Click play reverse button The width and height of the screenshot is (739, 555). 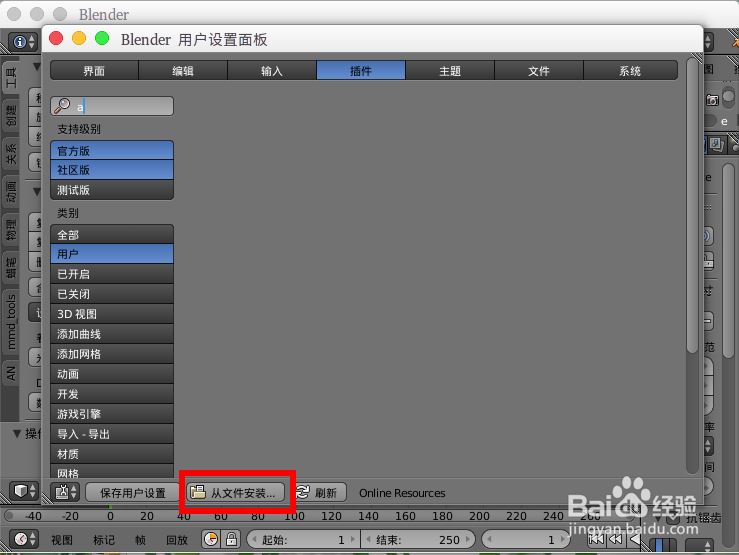tap(635, 539)
